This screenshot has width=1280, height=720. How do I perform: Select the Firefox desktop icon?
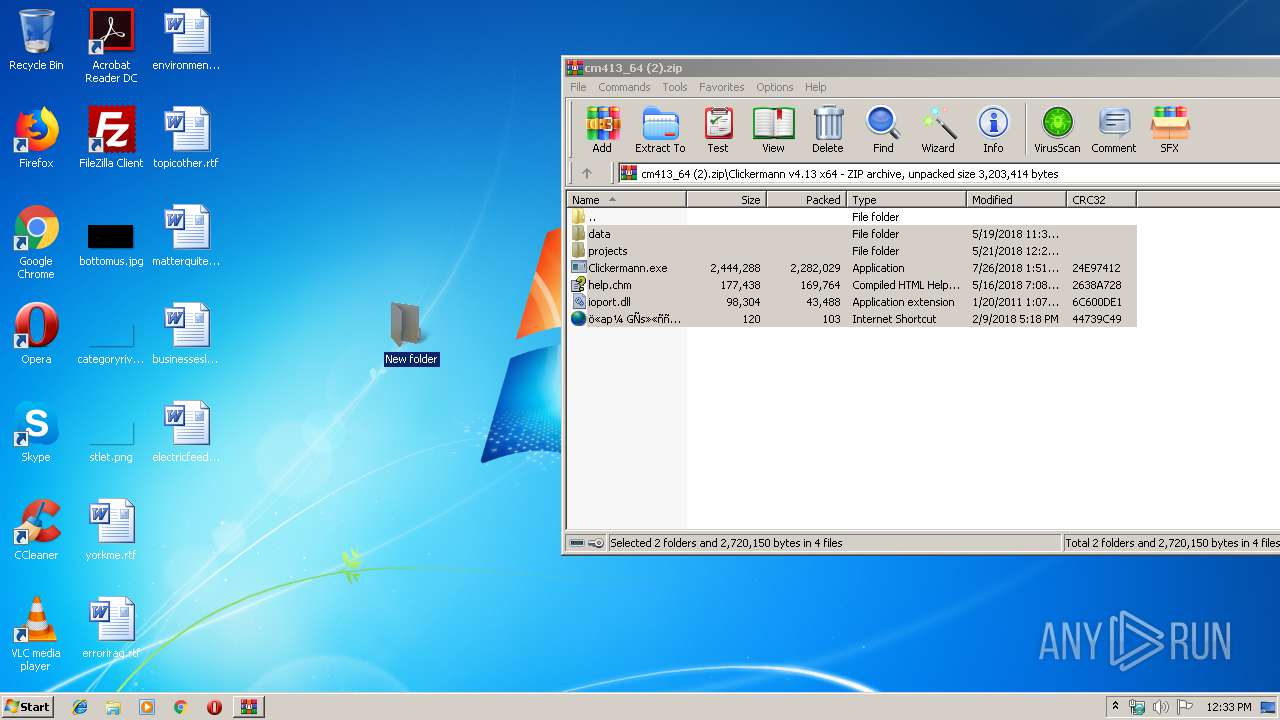point(36,138)
